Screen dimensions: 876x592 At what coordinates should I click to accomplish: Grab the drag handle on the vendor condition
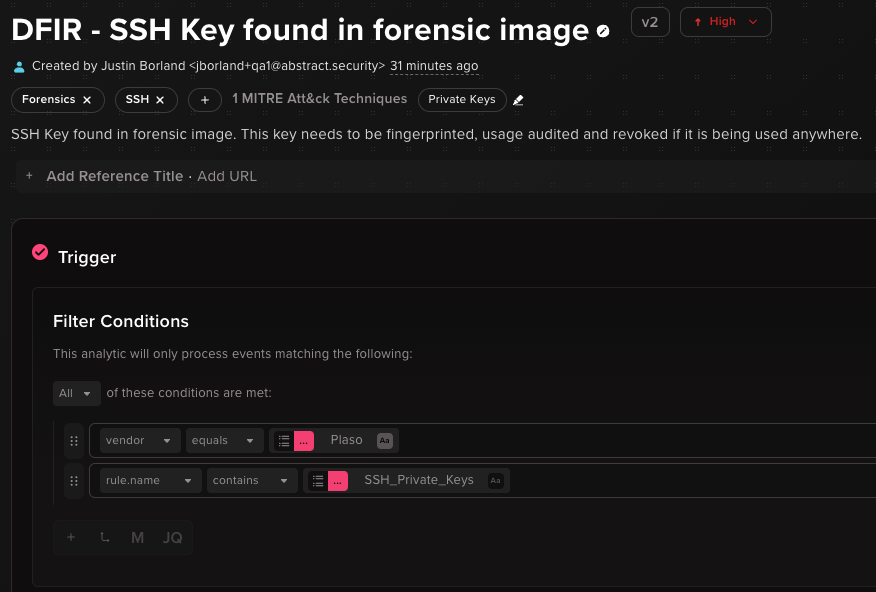tap(73, 440)
